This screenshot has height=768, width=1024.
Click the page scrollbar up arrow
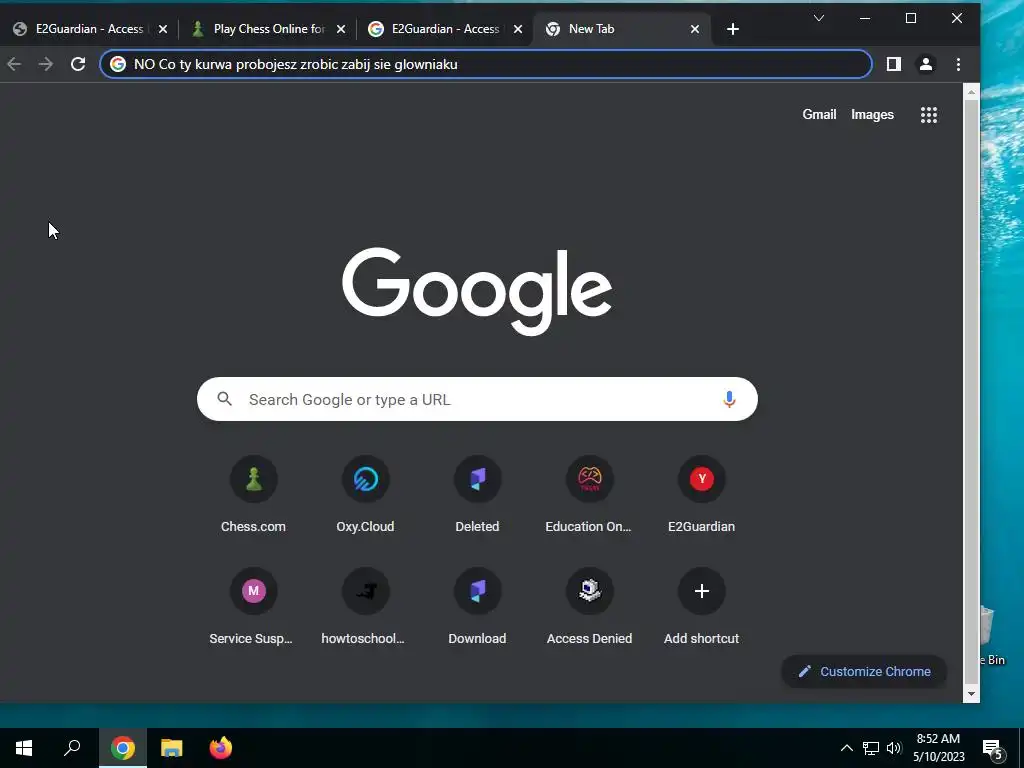pos(971,92)
